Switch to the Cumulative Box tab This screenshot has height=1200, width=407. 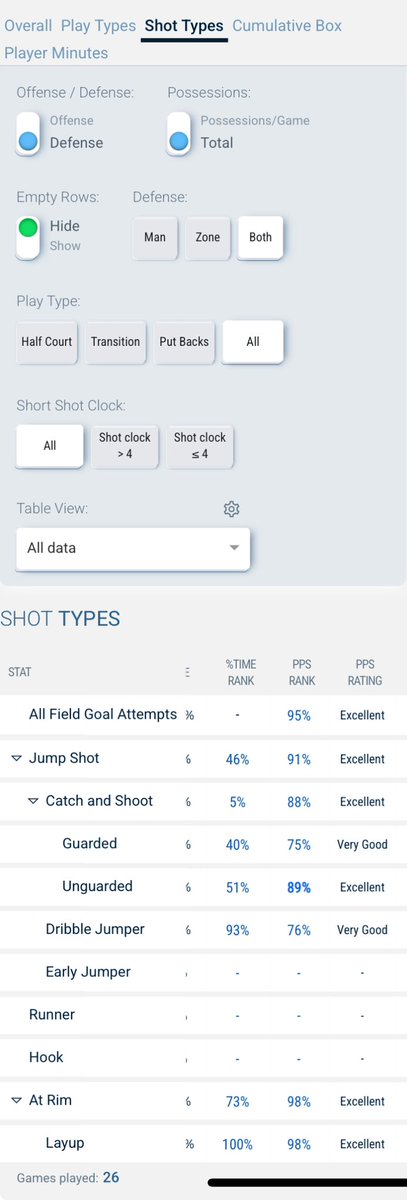point(287,25)
